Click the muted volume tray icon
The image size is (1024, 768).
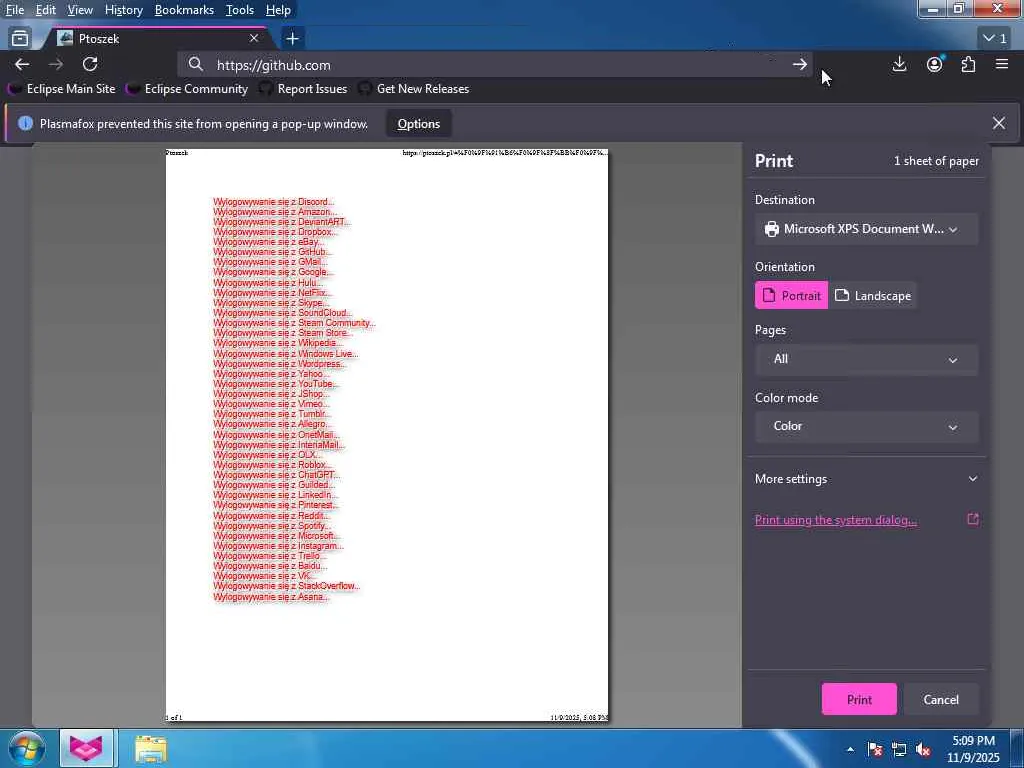(x=923, y=749)
